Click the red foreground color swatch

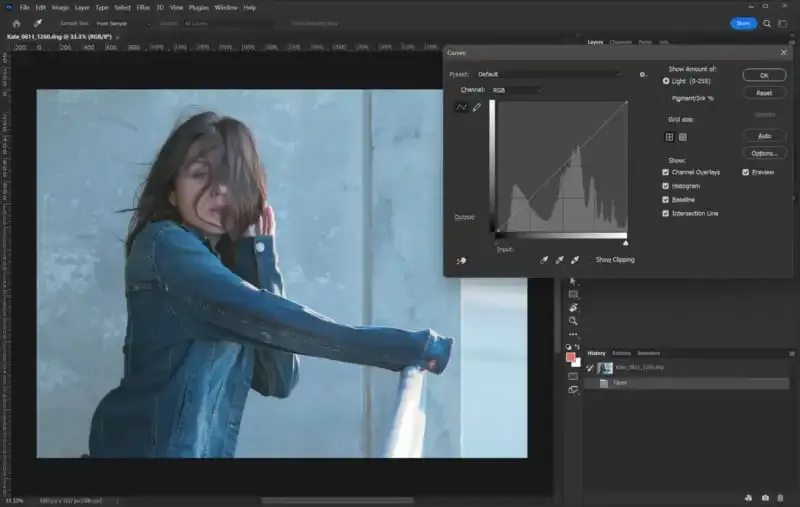click(571, 357)
